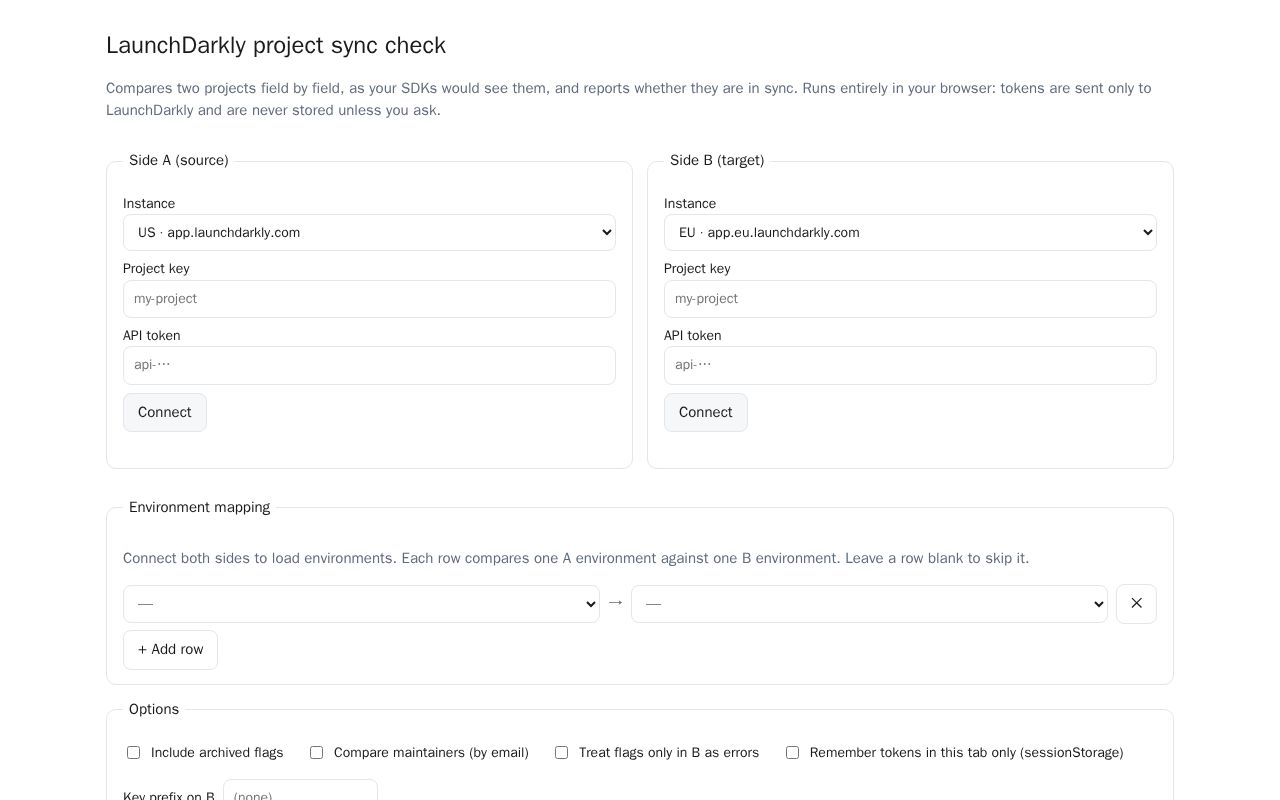Click the 'Side B (target)' legend
Screen dimensions: 1280x800
(x=717, y=161)
